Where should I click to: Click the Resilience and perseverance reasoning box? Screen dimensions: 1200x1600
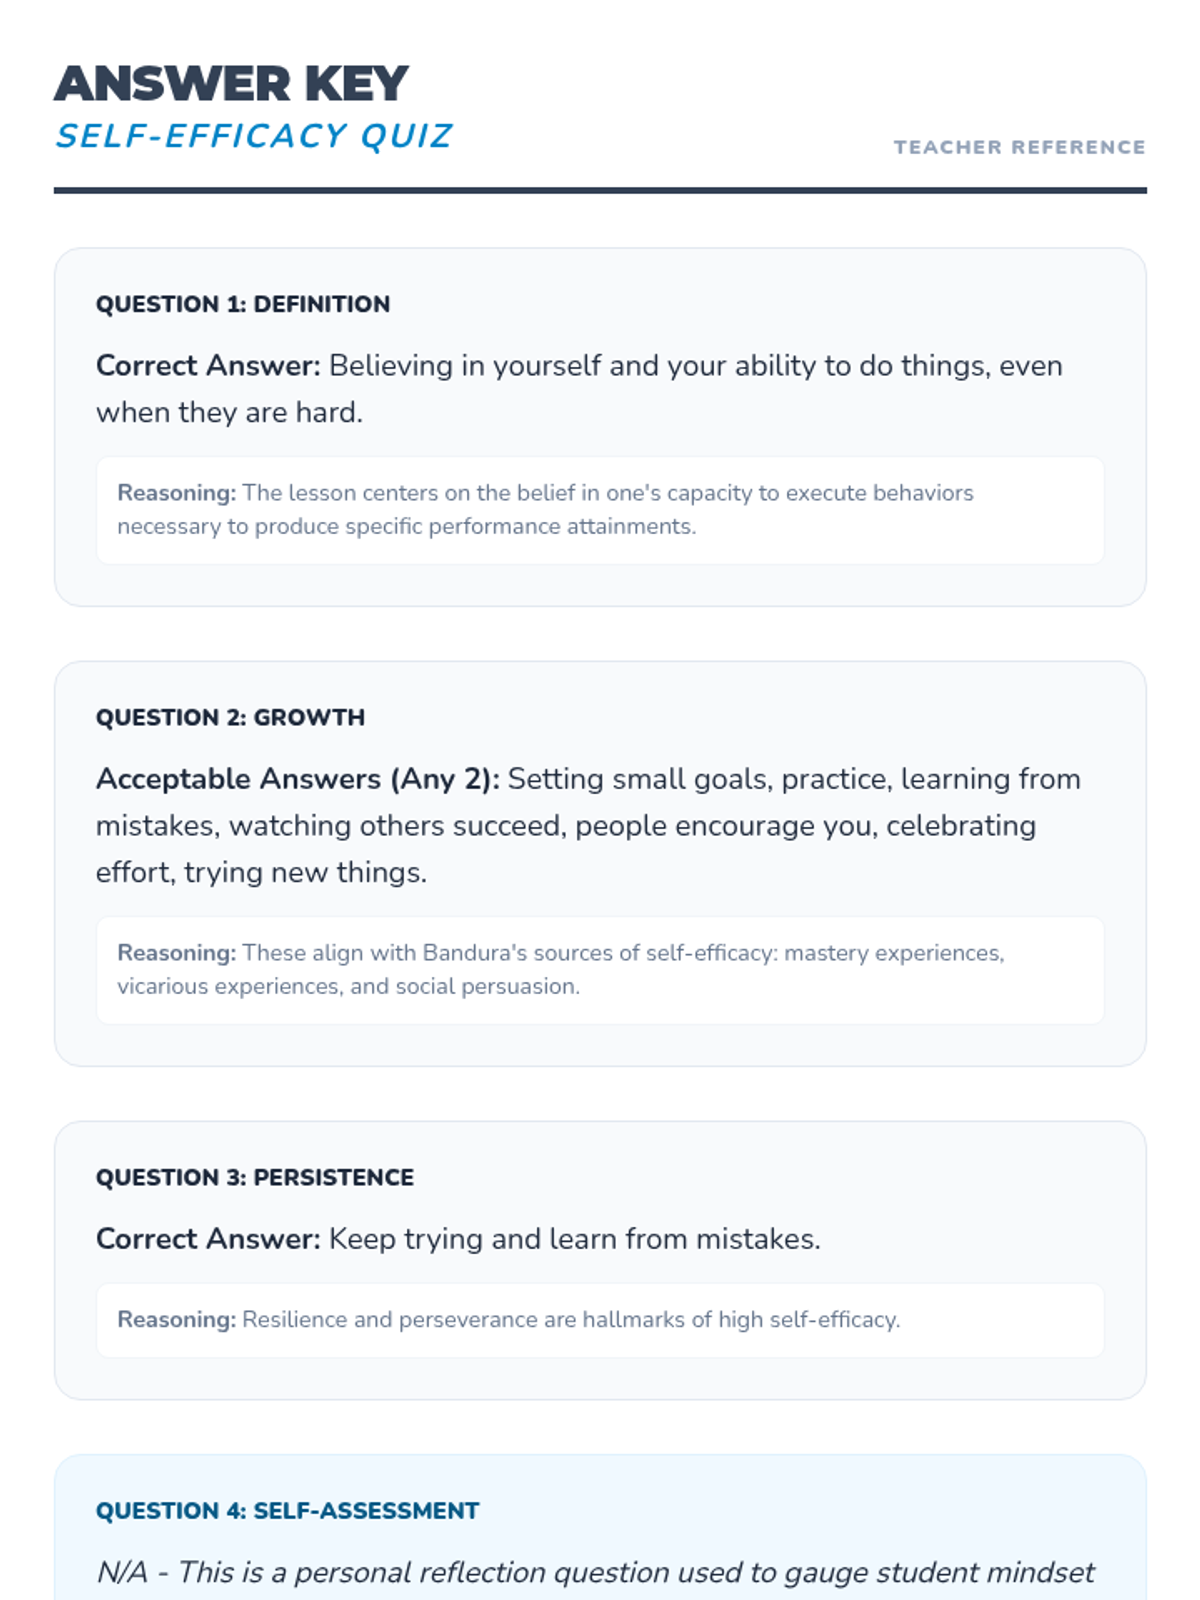tap(600, 1320)
